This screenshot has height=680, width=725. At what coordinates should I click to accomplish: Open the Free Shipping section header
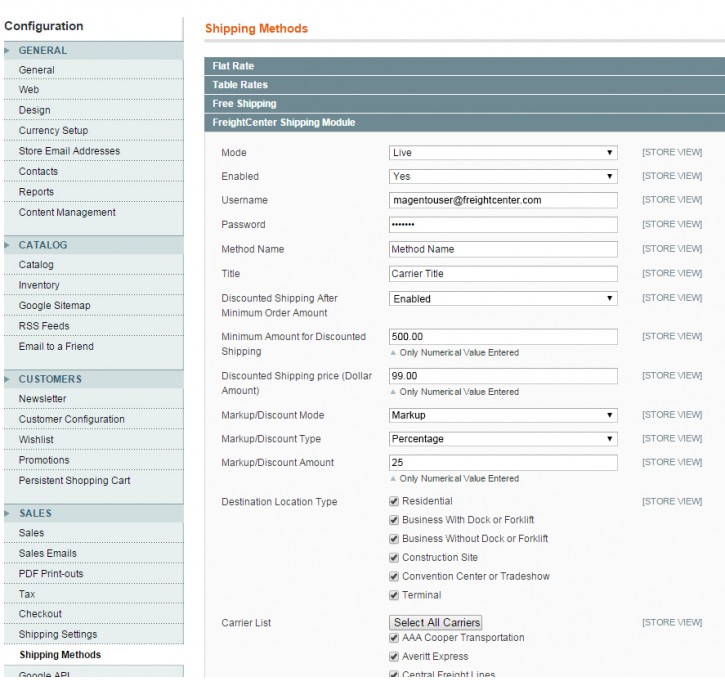click(244, 104)
